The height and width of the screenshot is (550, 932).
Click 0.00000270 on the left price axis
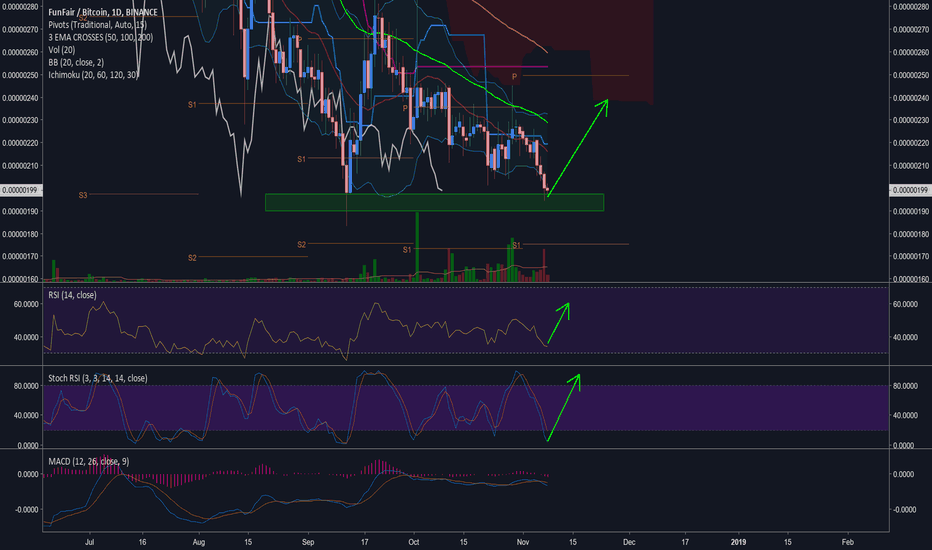pos(21,29)
